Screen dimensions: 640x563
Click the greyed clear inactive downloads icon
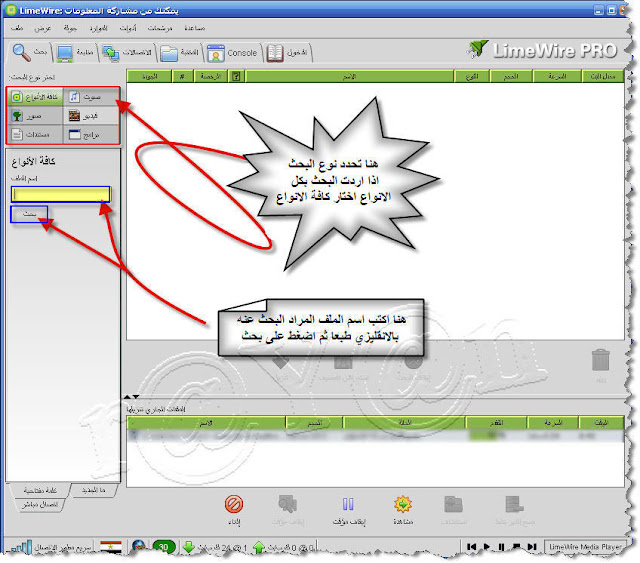point(514,504)
